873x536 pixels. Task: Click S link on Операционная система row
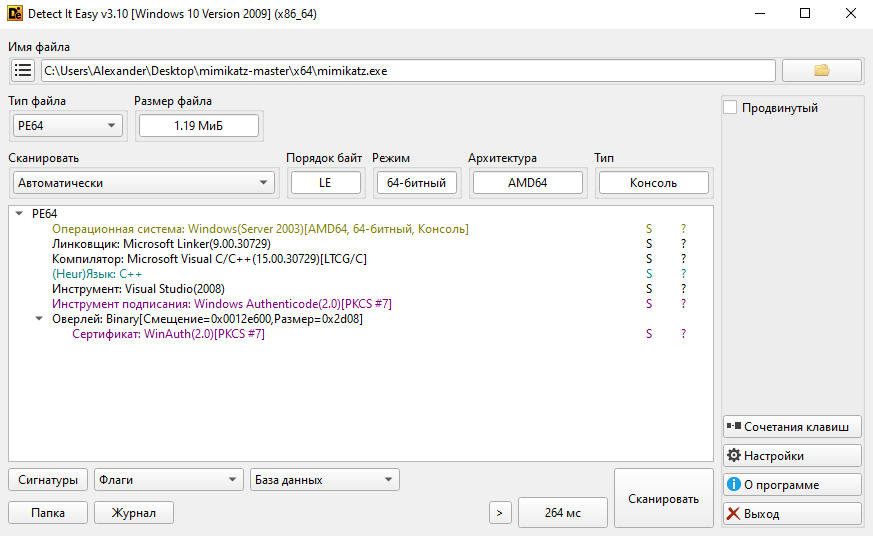pyautogui.click(x=649, y=229)
